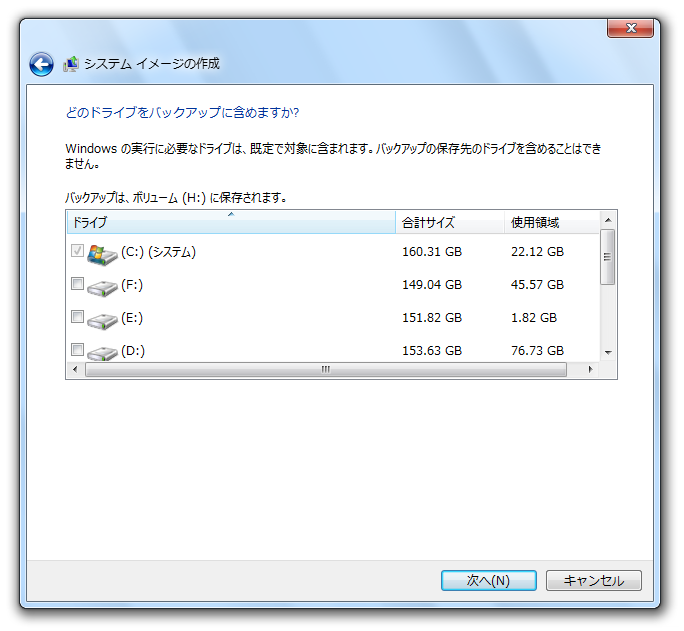This screenshot has height=631, width=684.
Task: Check the D: drive checkbox
Action: [x=77, y=349]
